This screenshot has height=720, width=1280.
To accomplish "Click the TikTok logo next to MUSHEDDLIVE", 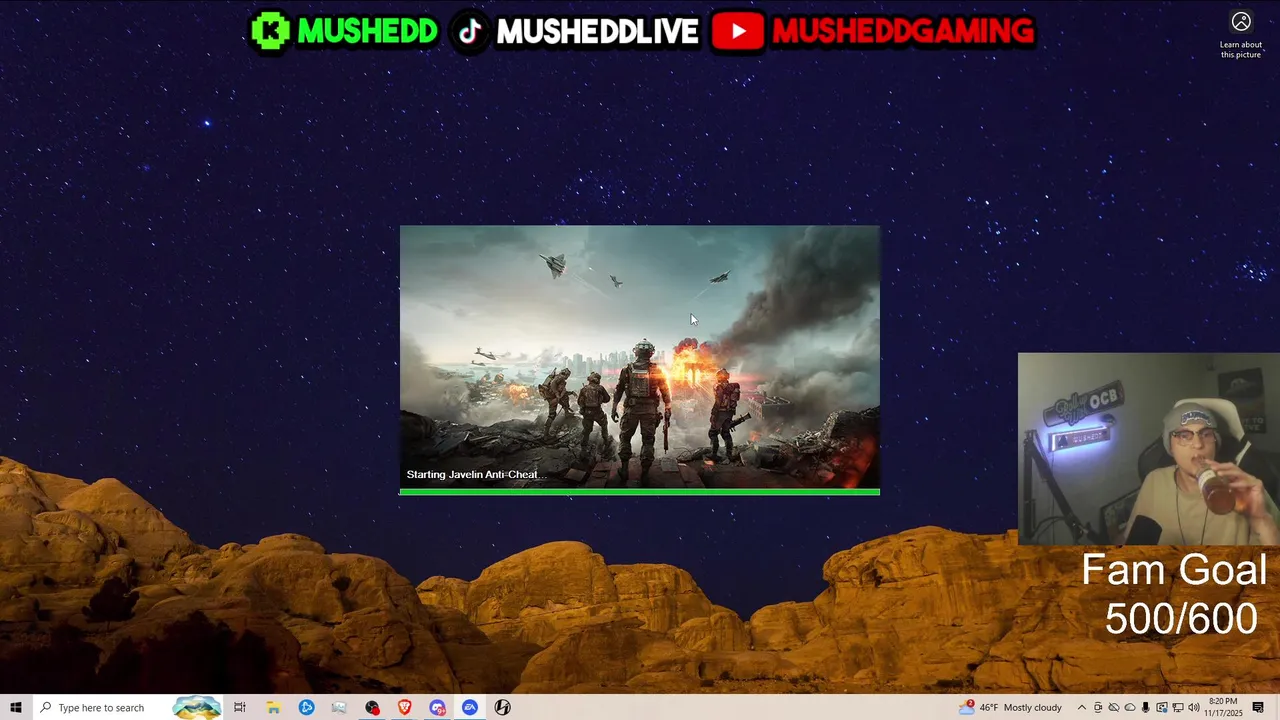I will [x=469, y=31].
